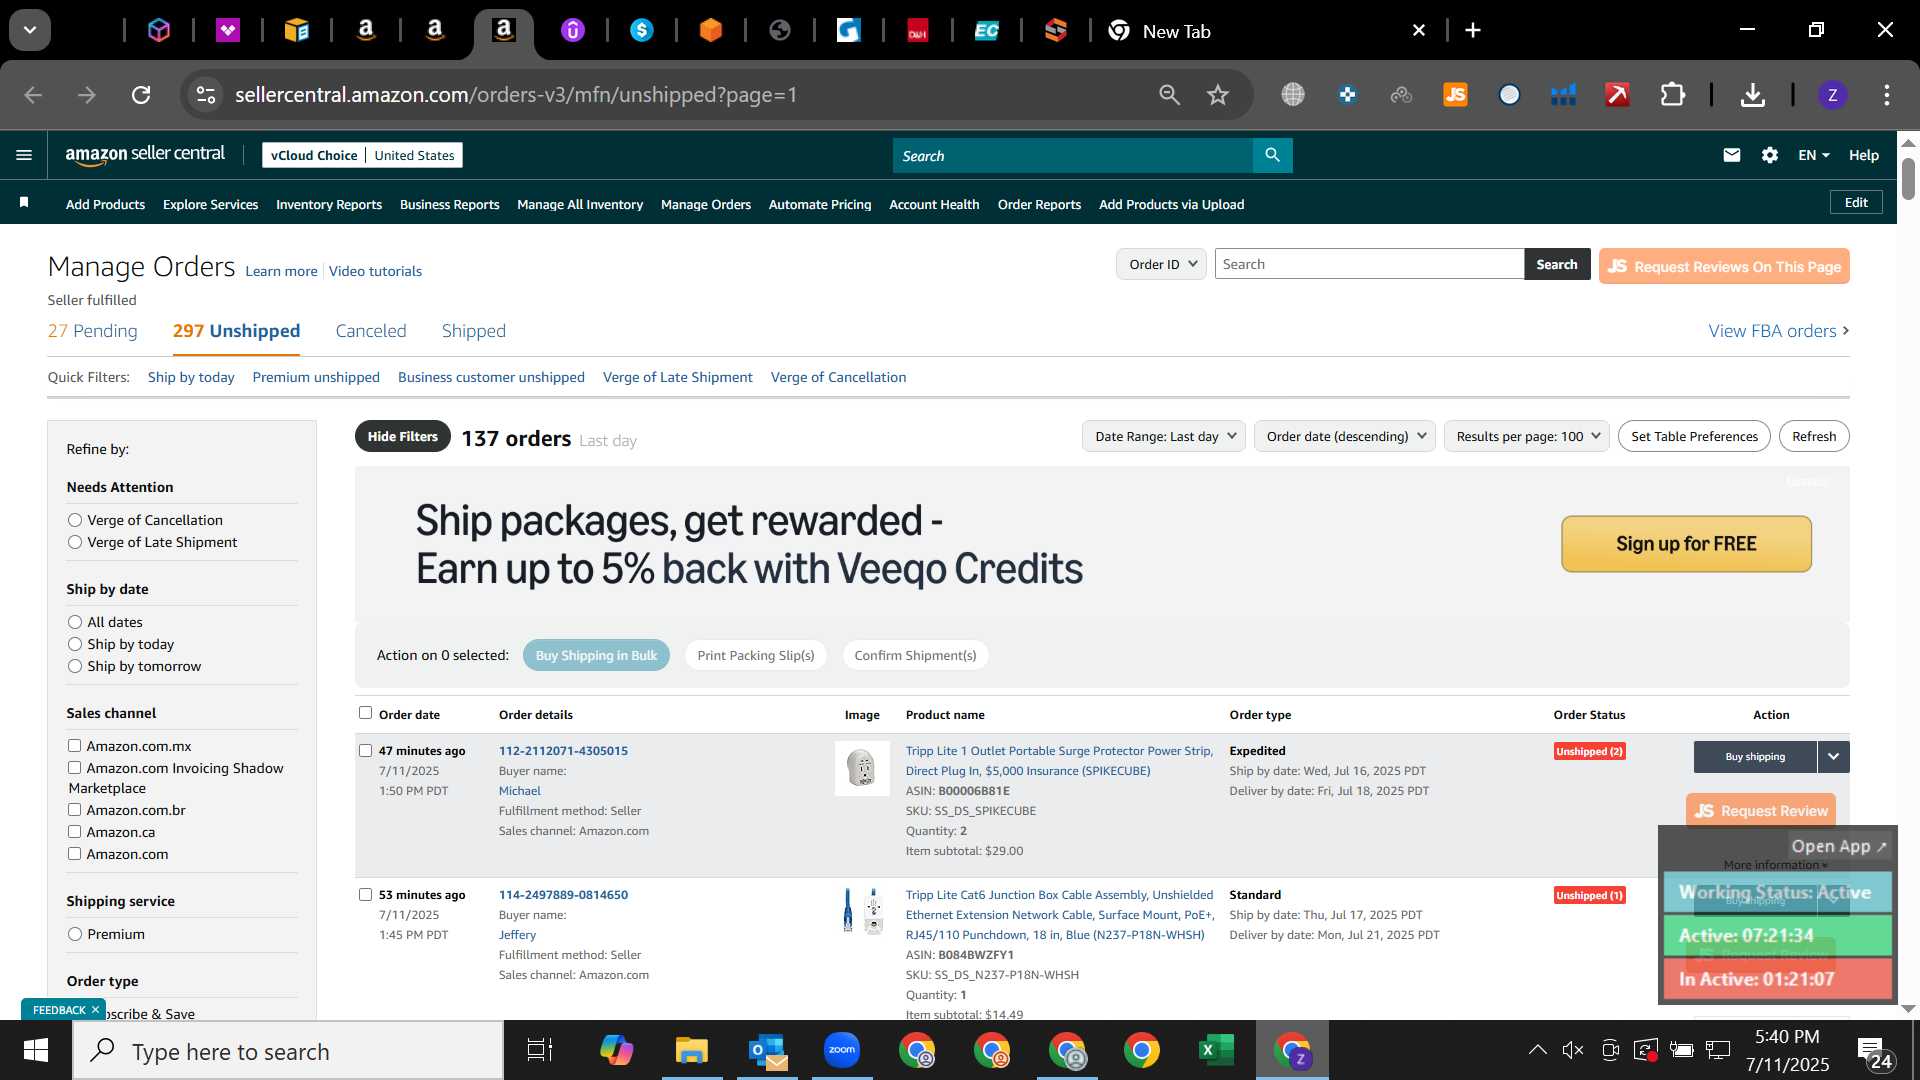
Task: Open File Explorer from the taskbar
Action: (691, 1050)
